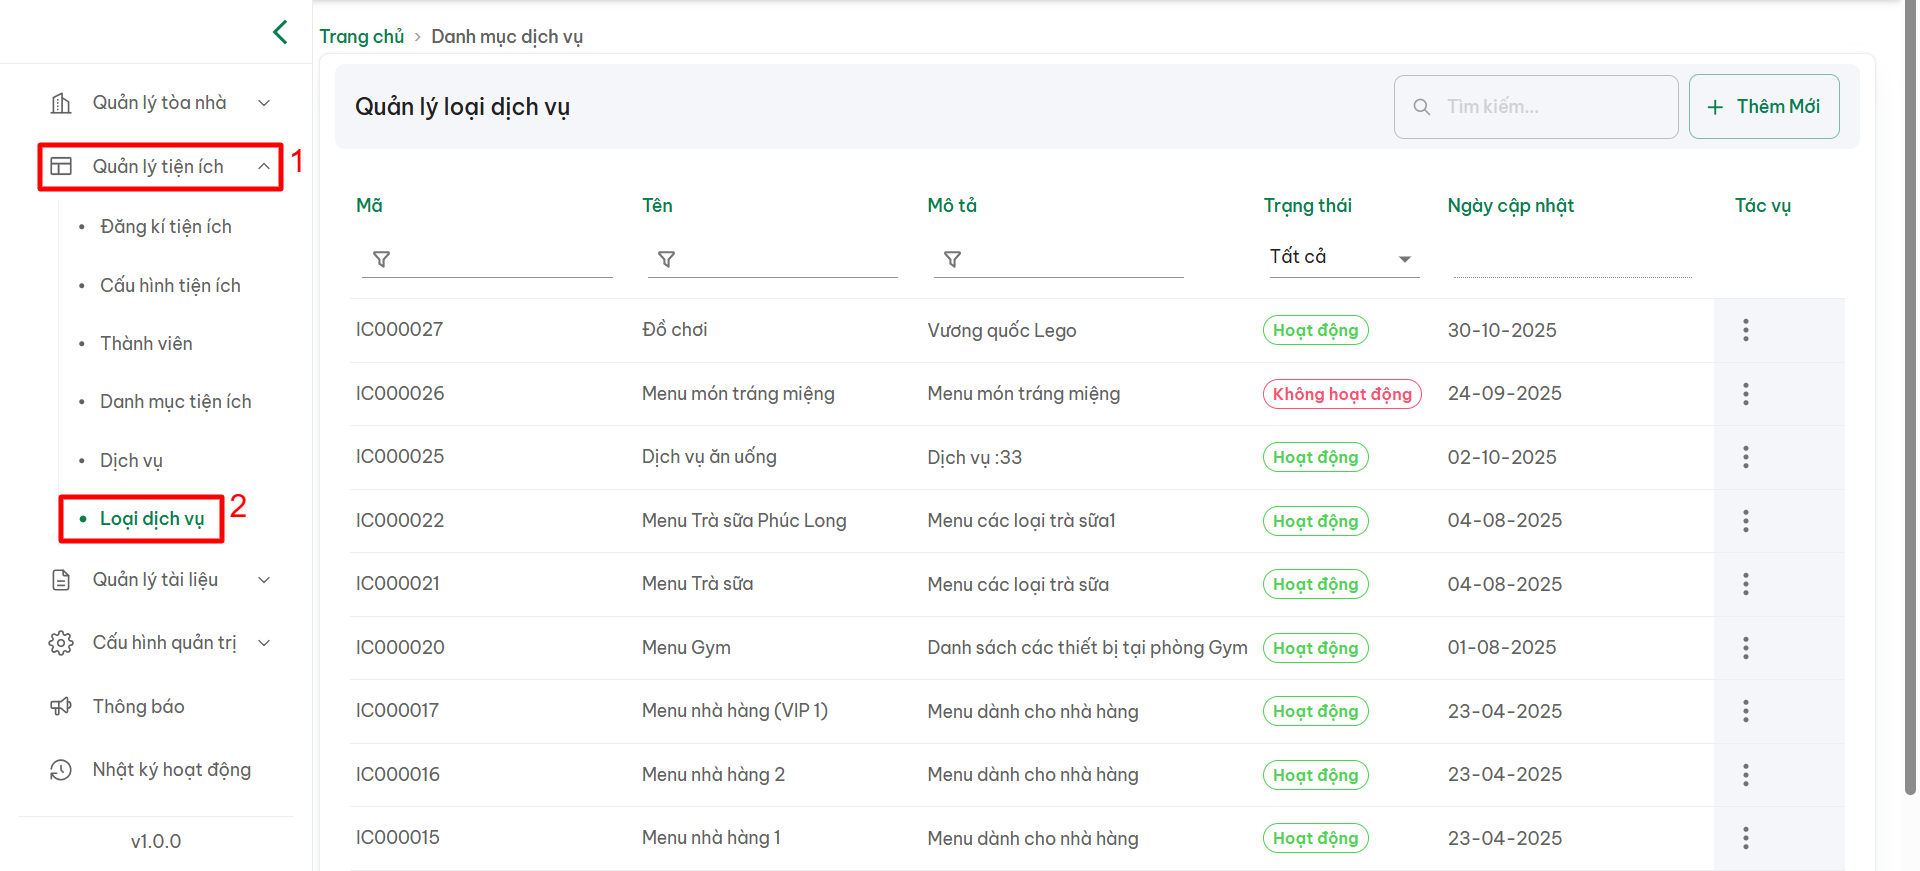This screenshot has height=871, width=1920.
Task: Open three-dot actions menu for Menu Gym row
Action: (1745, 648)
